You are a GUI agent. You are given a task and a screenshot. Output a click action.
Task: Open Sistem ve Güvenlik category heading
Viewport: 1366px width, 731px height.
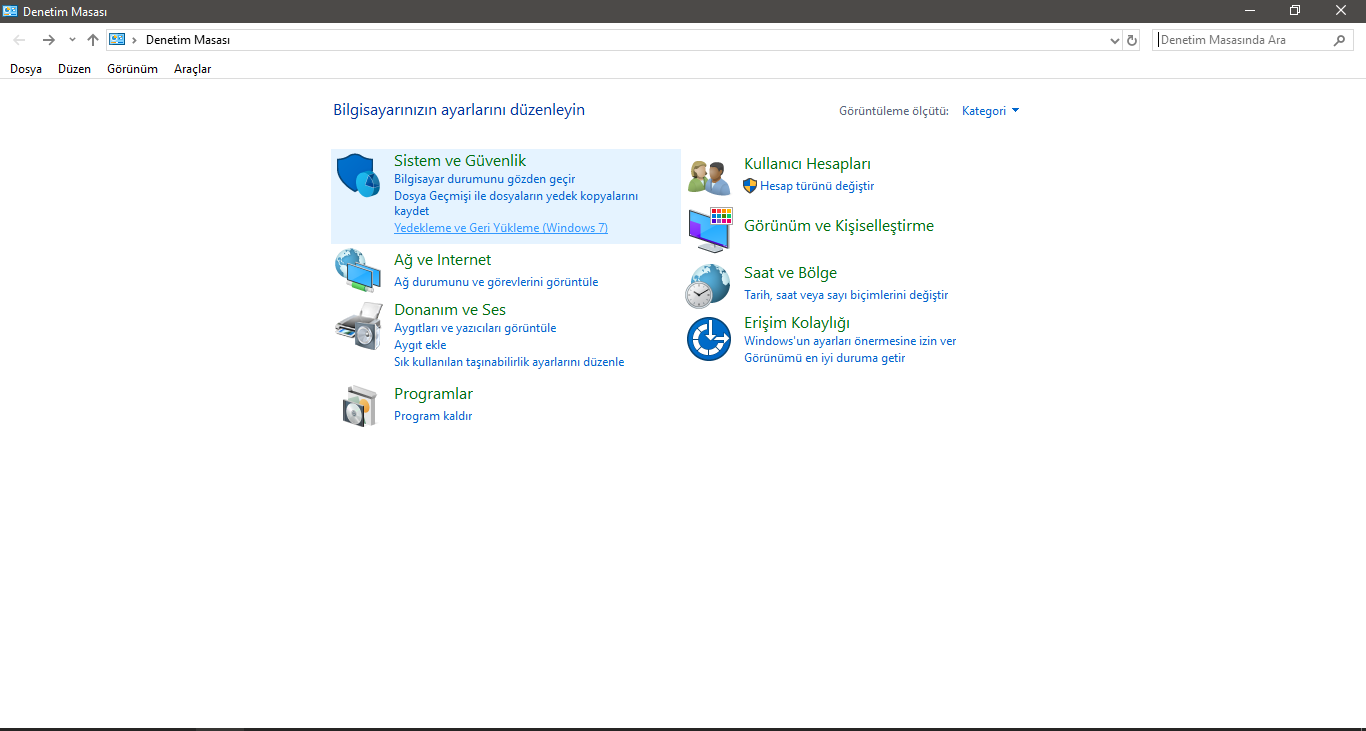tap(460, 161)
